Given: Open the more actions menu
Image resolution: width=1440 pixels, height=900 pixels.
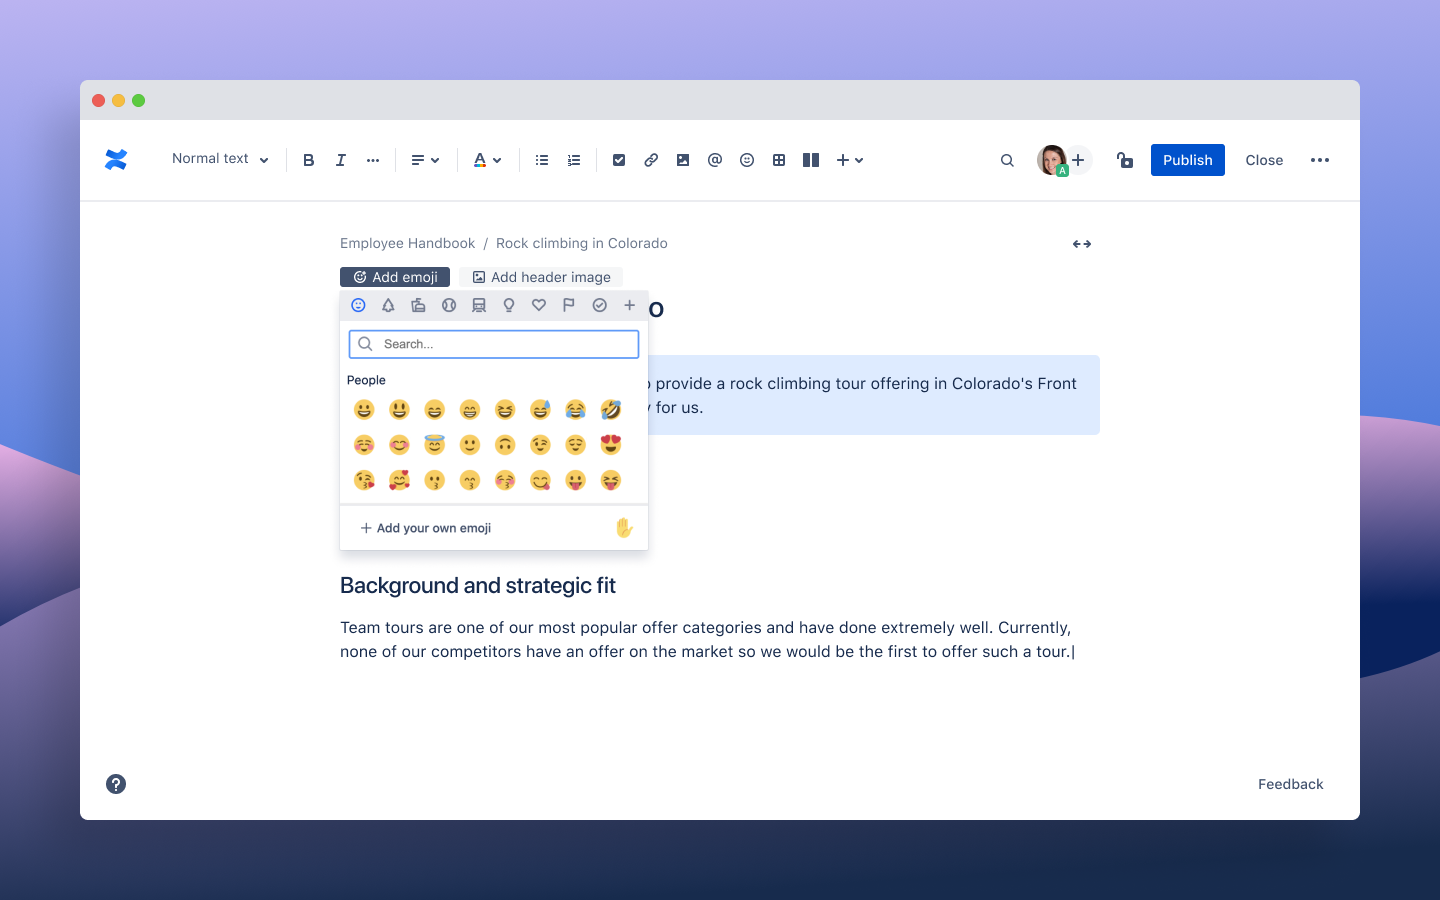Looking at the screenshot, I should 1320,160.
